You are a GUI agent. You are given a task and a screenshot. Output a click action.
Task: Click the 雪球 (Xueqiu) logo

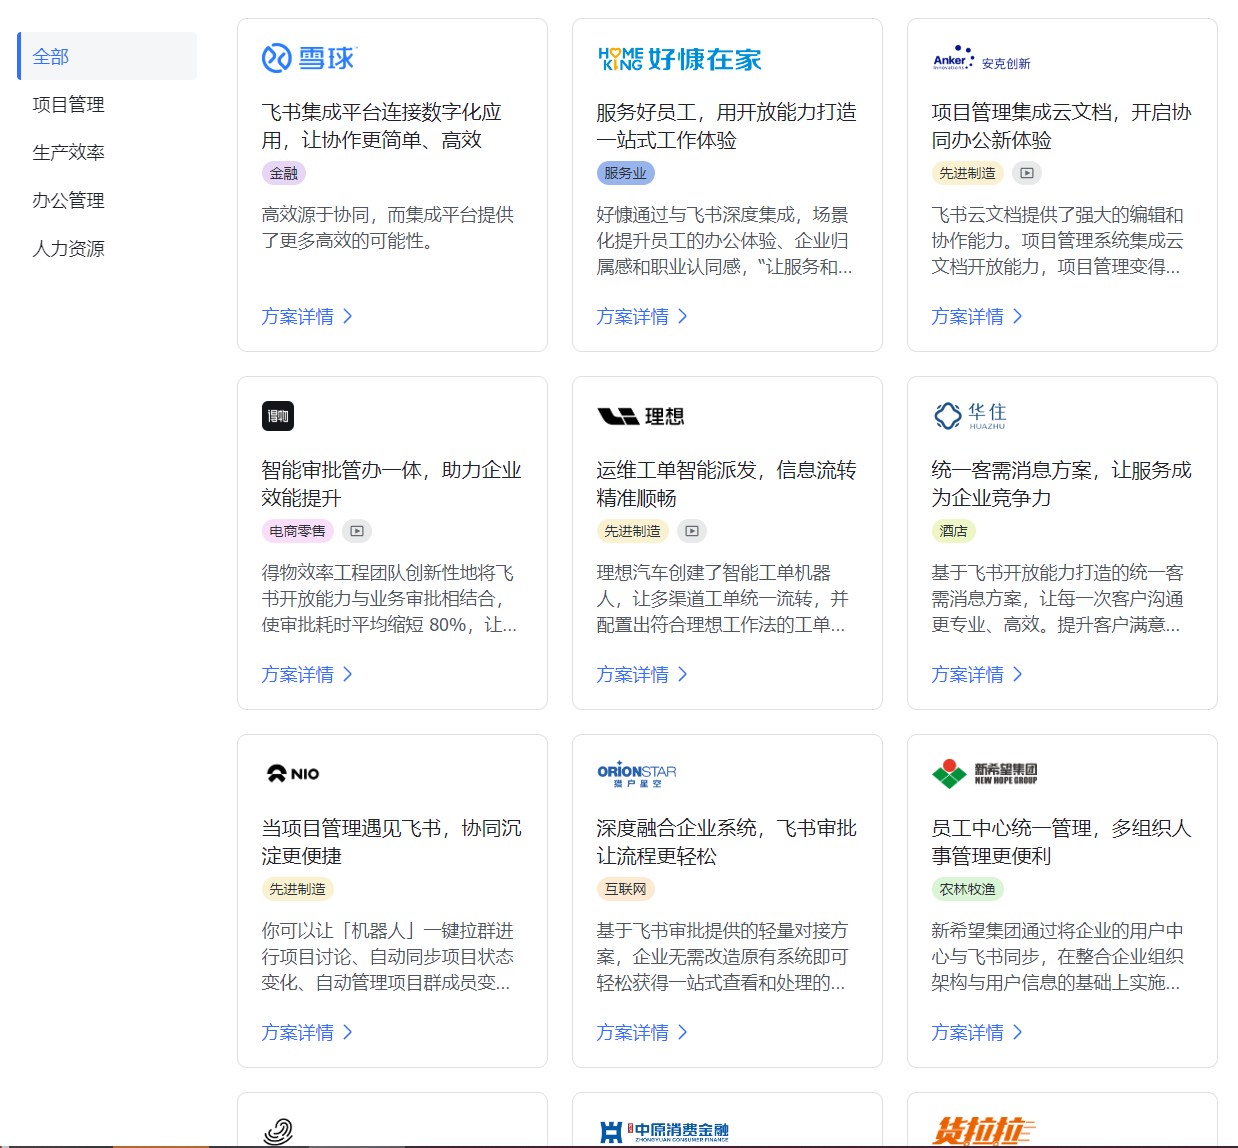point(308,59)
